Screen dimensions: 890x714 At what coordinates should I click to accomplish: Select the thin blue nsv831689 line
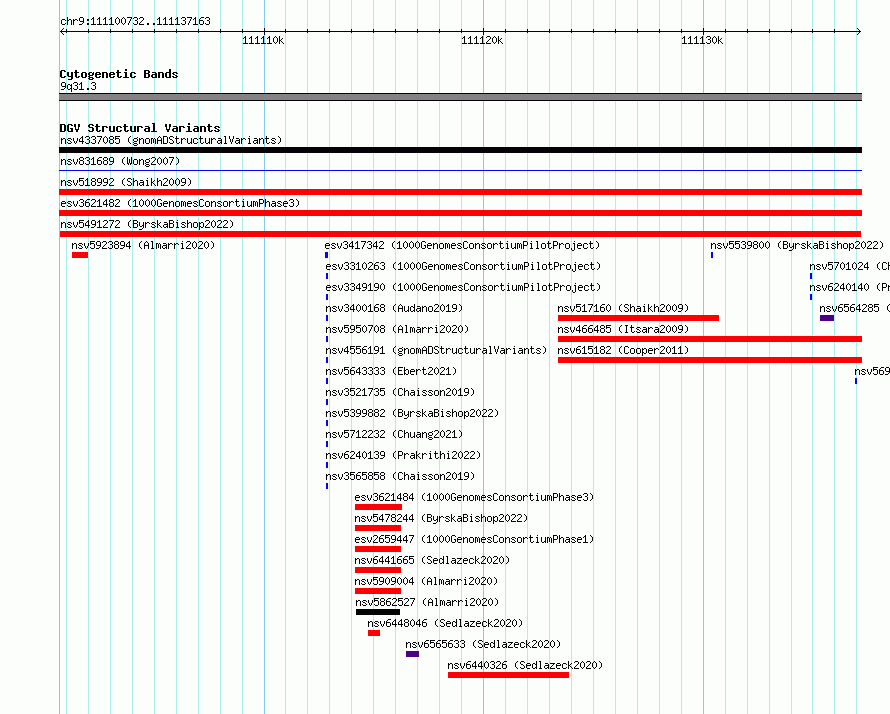coord(460,170)
